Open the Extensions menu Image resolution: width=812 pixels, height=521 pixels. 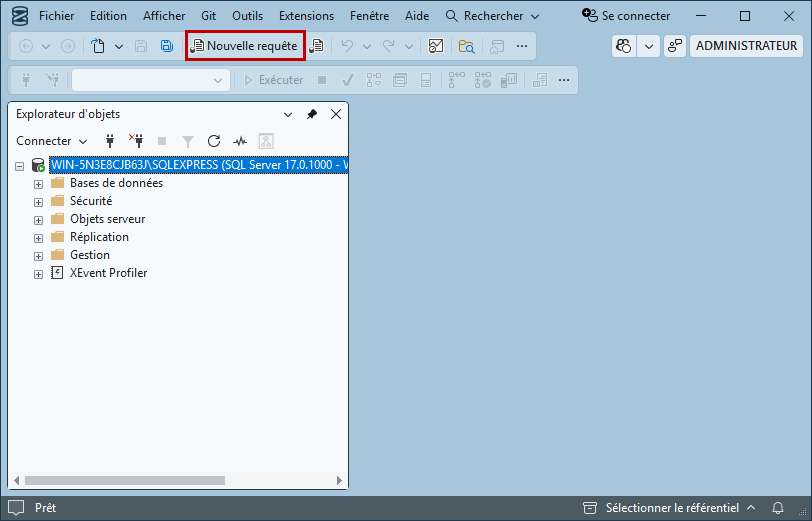307,16
